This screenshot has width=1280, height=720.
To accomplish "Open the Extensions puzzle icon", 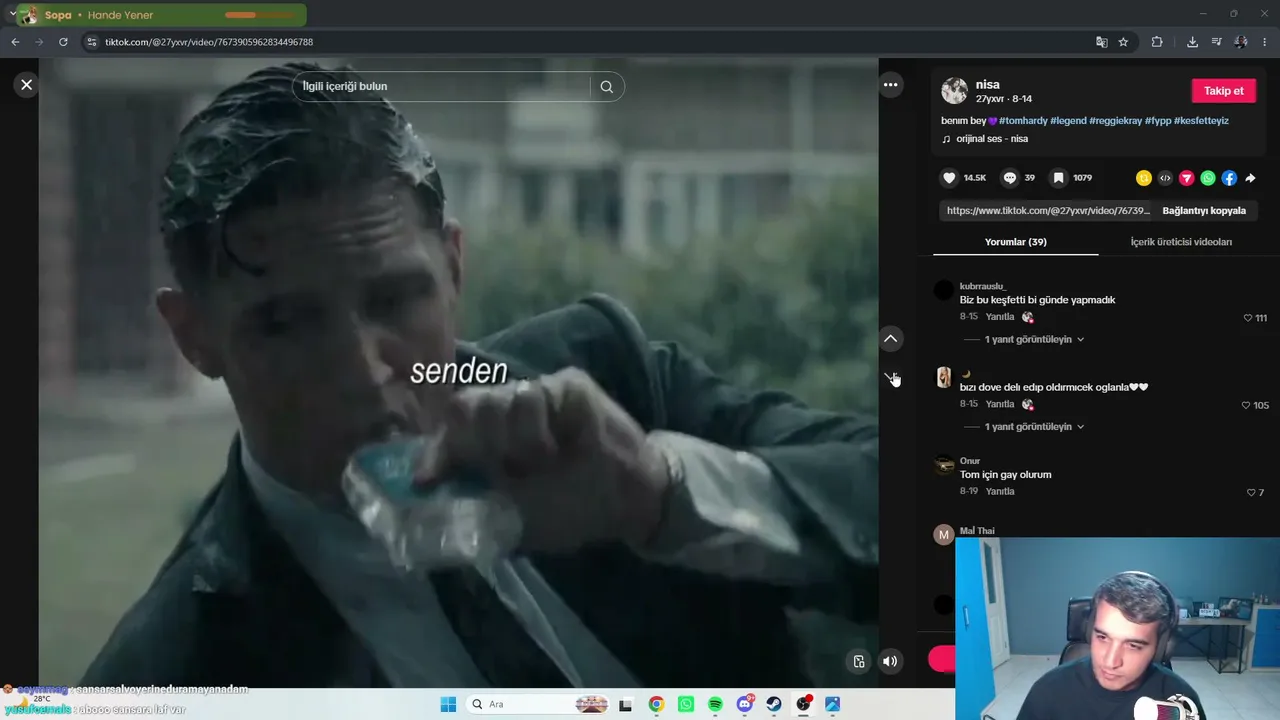I will (1157, 42).
